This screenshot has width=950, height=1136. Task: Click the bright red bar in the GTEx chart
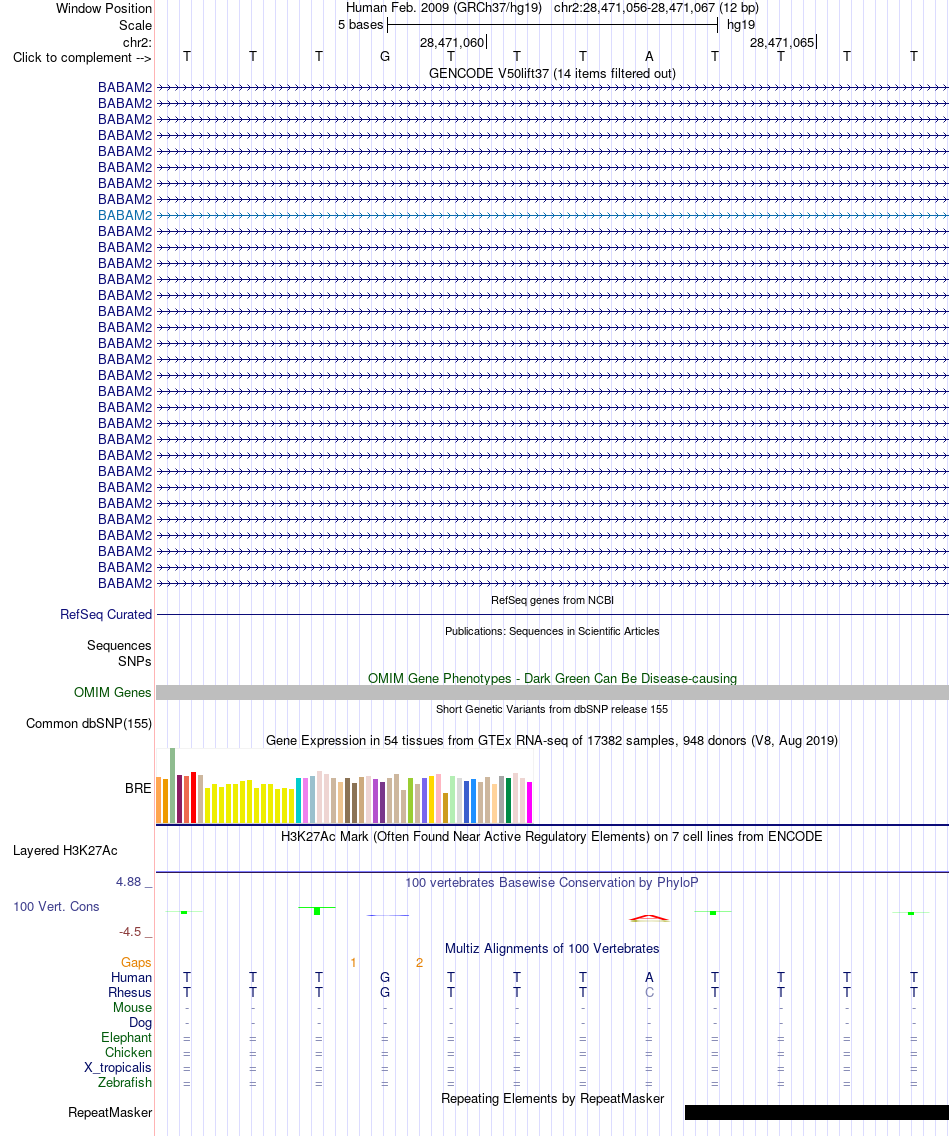pyautogui.click(x=193, y=798)
